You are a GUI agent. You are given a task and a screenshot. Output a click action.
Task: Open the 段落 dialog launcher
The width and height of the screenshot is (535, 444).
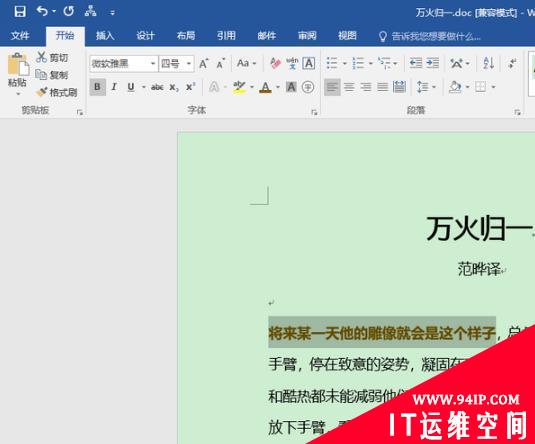517,112
